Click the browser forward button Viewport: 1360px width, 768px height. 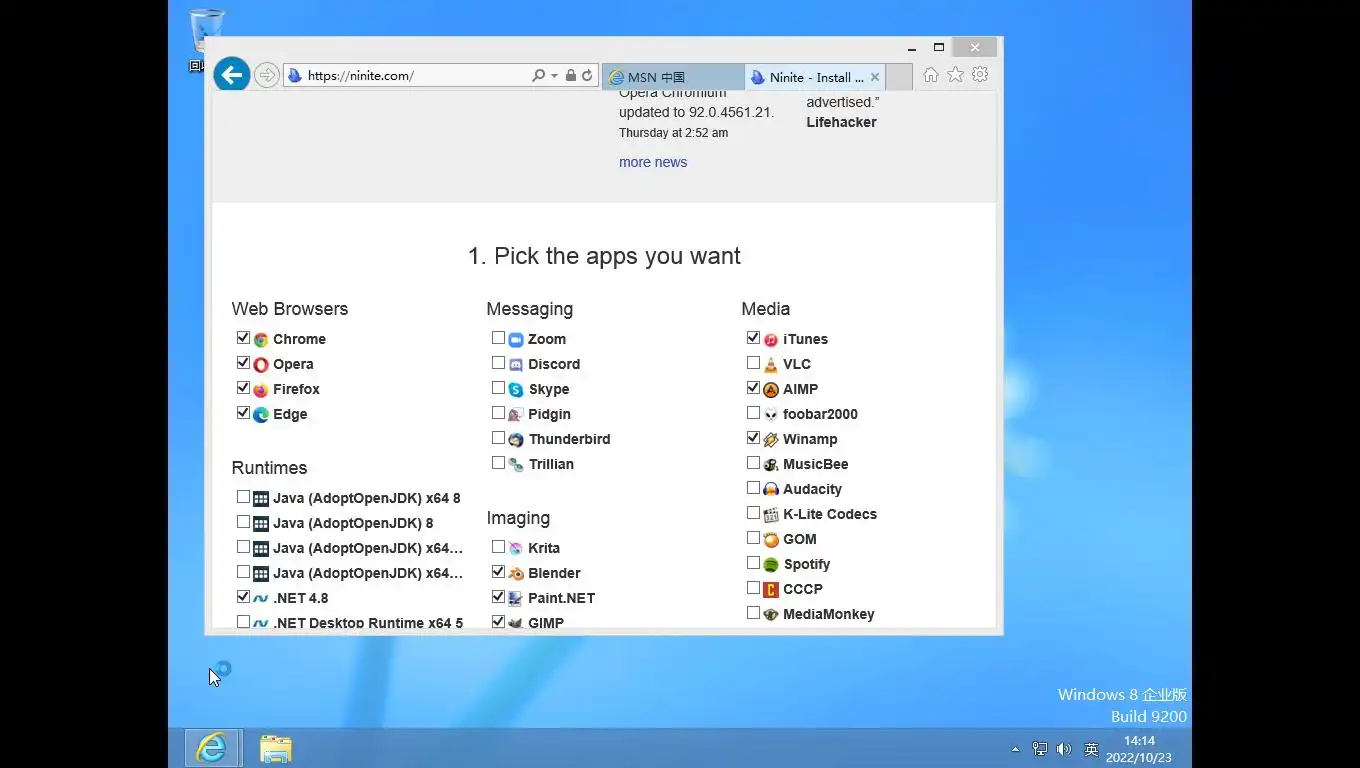coord(266,76)
